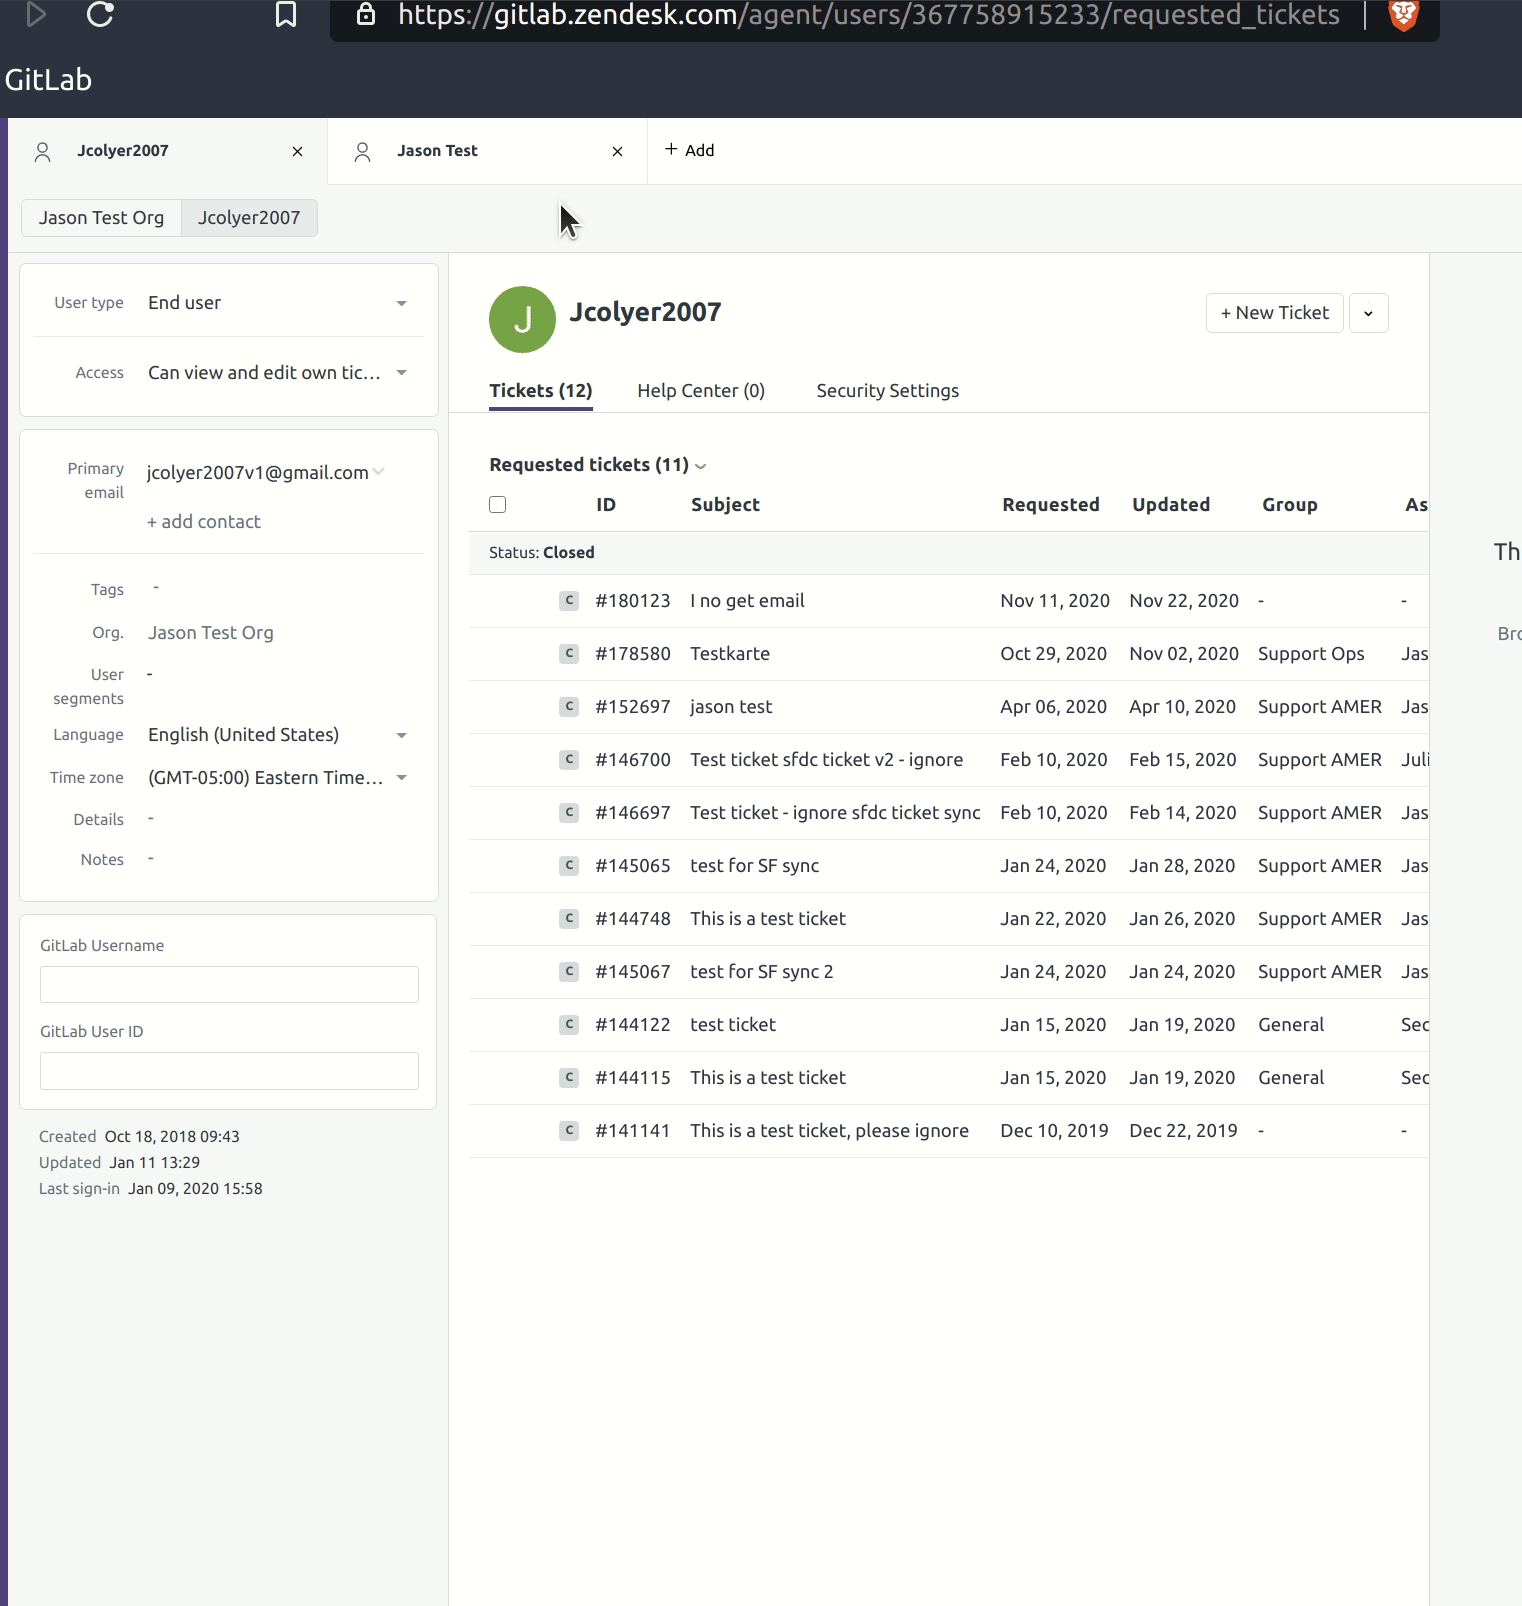Viewport: 1522px width, 1606px height.
Task: Close the Jason Test tab
Action: point(617,151)
